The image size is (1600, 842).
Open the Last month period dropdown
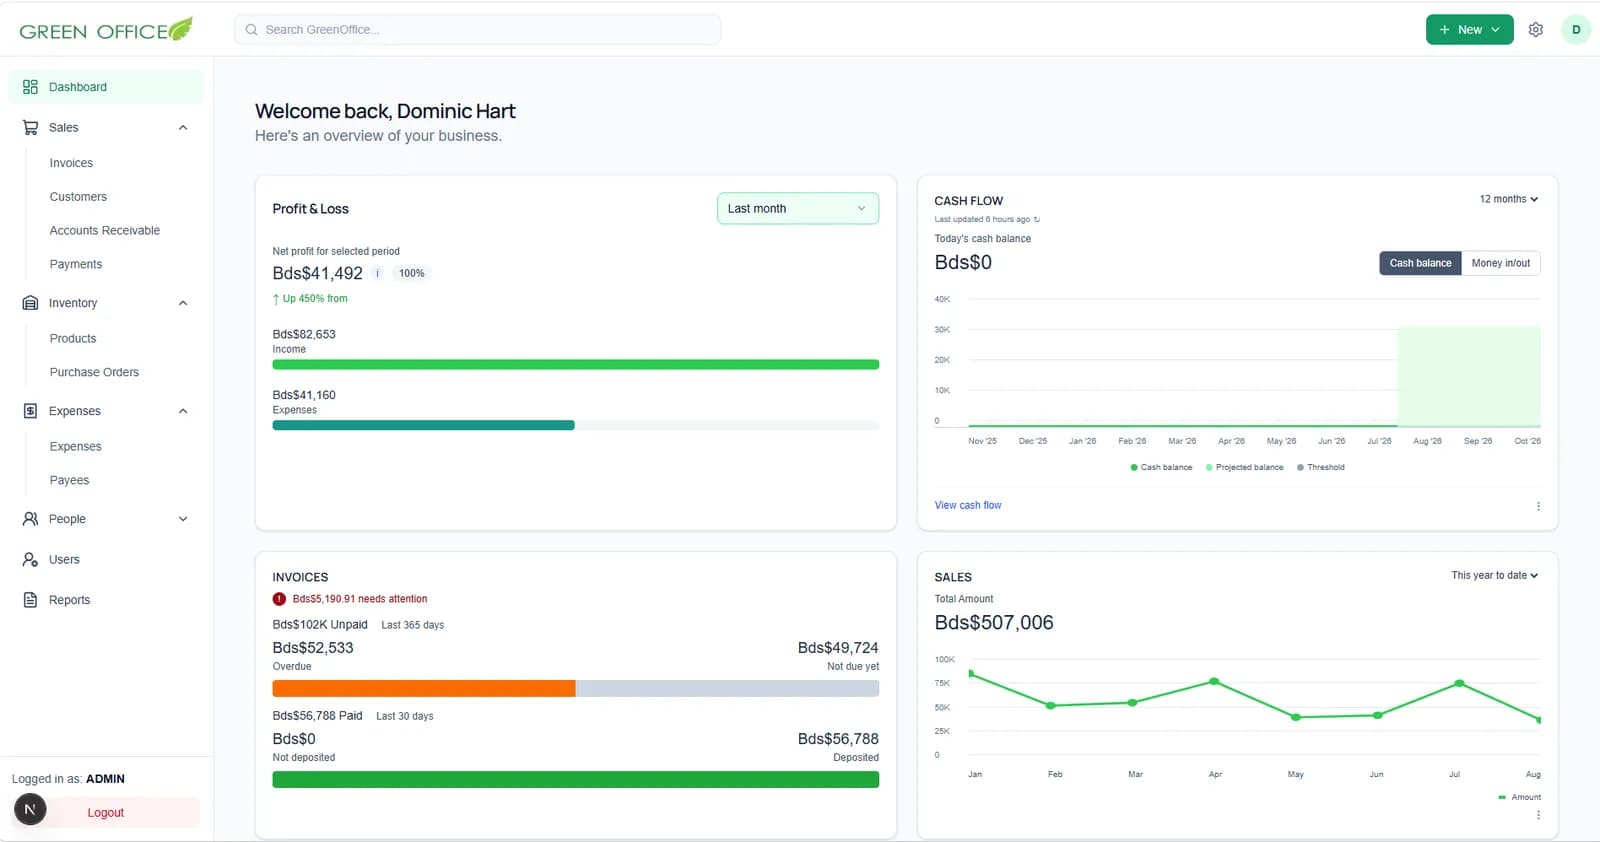point(798,208)
